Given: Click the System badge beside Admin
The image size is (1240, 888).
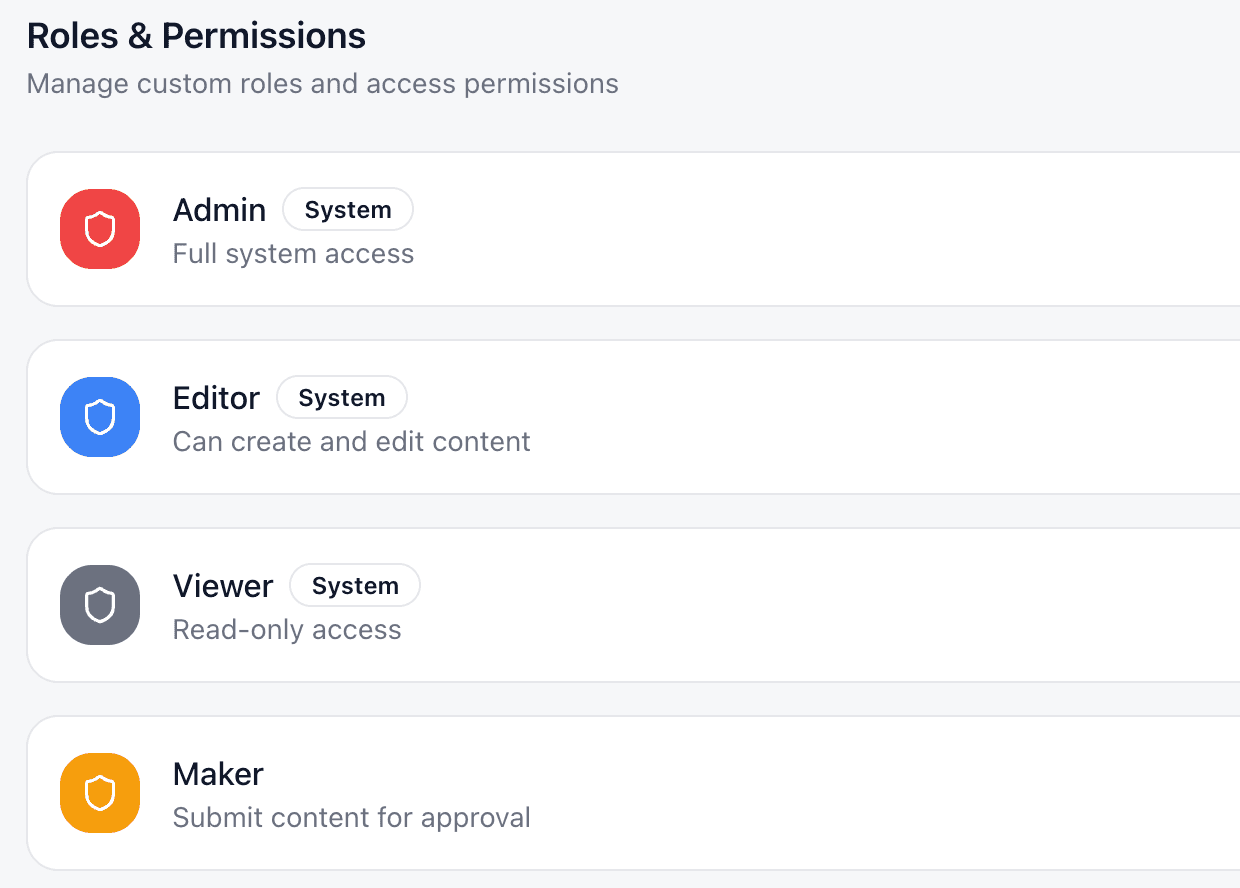Looking at the screenshot, I should pos(348,210).
